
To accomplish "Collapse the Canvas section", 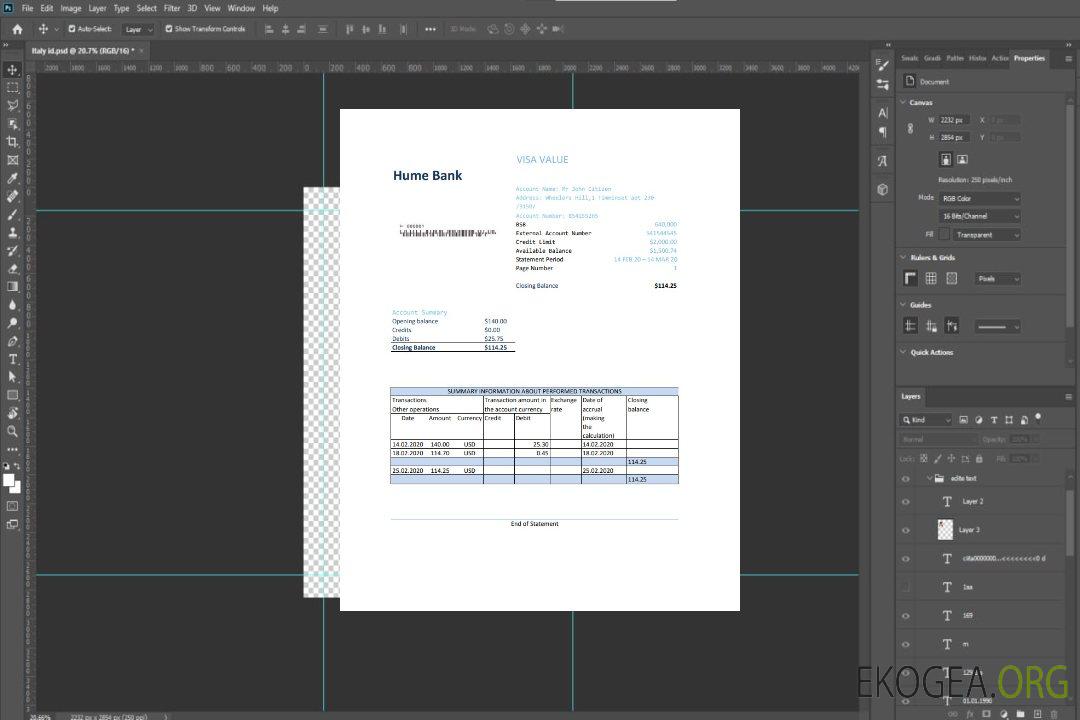I will [x=904, y=102].
